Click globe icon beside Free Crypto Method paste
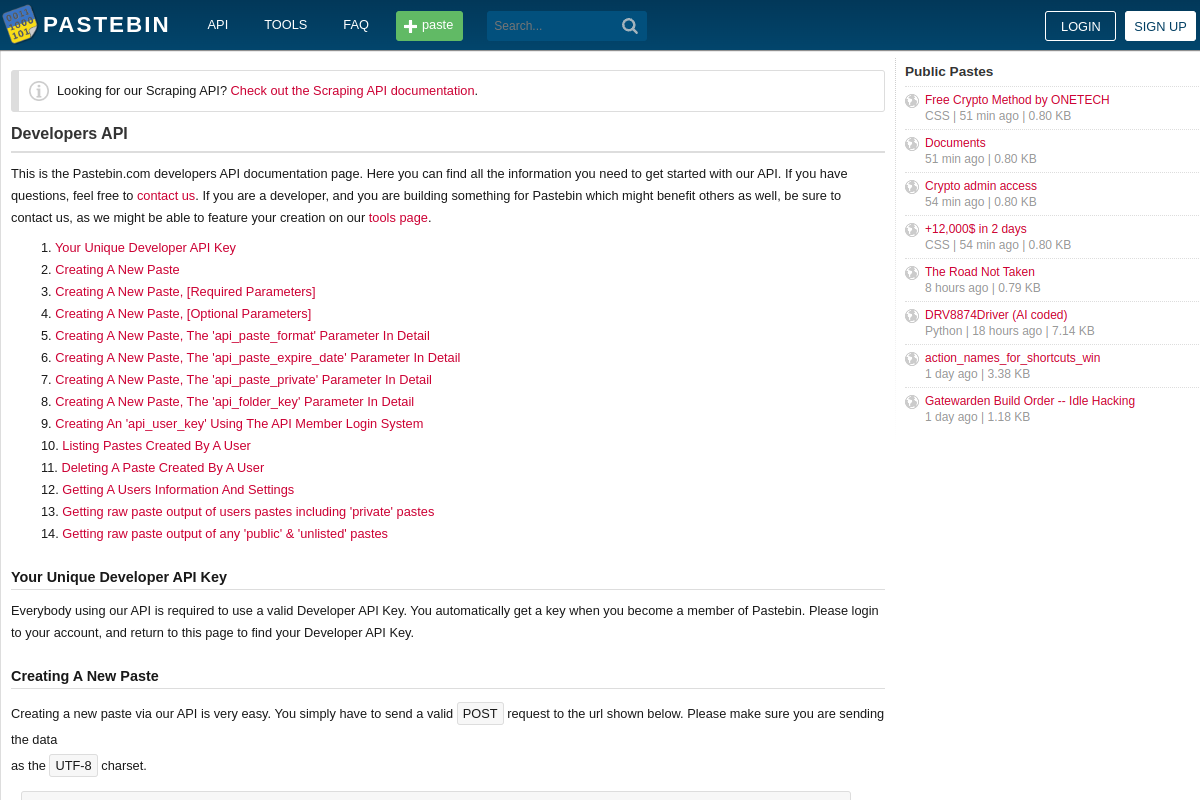Screen dimensions: 1200x800 [x=912, y=101]
